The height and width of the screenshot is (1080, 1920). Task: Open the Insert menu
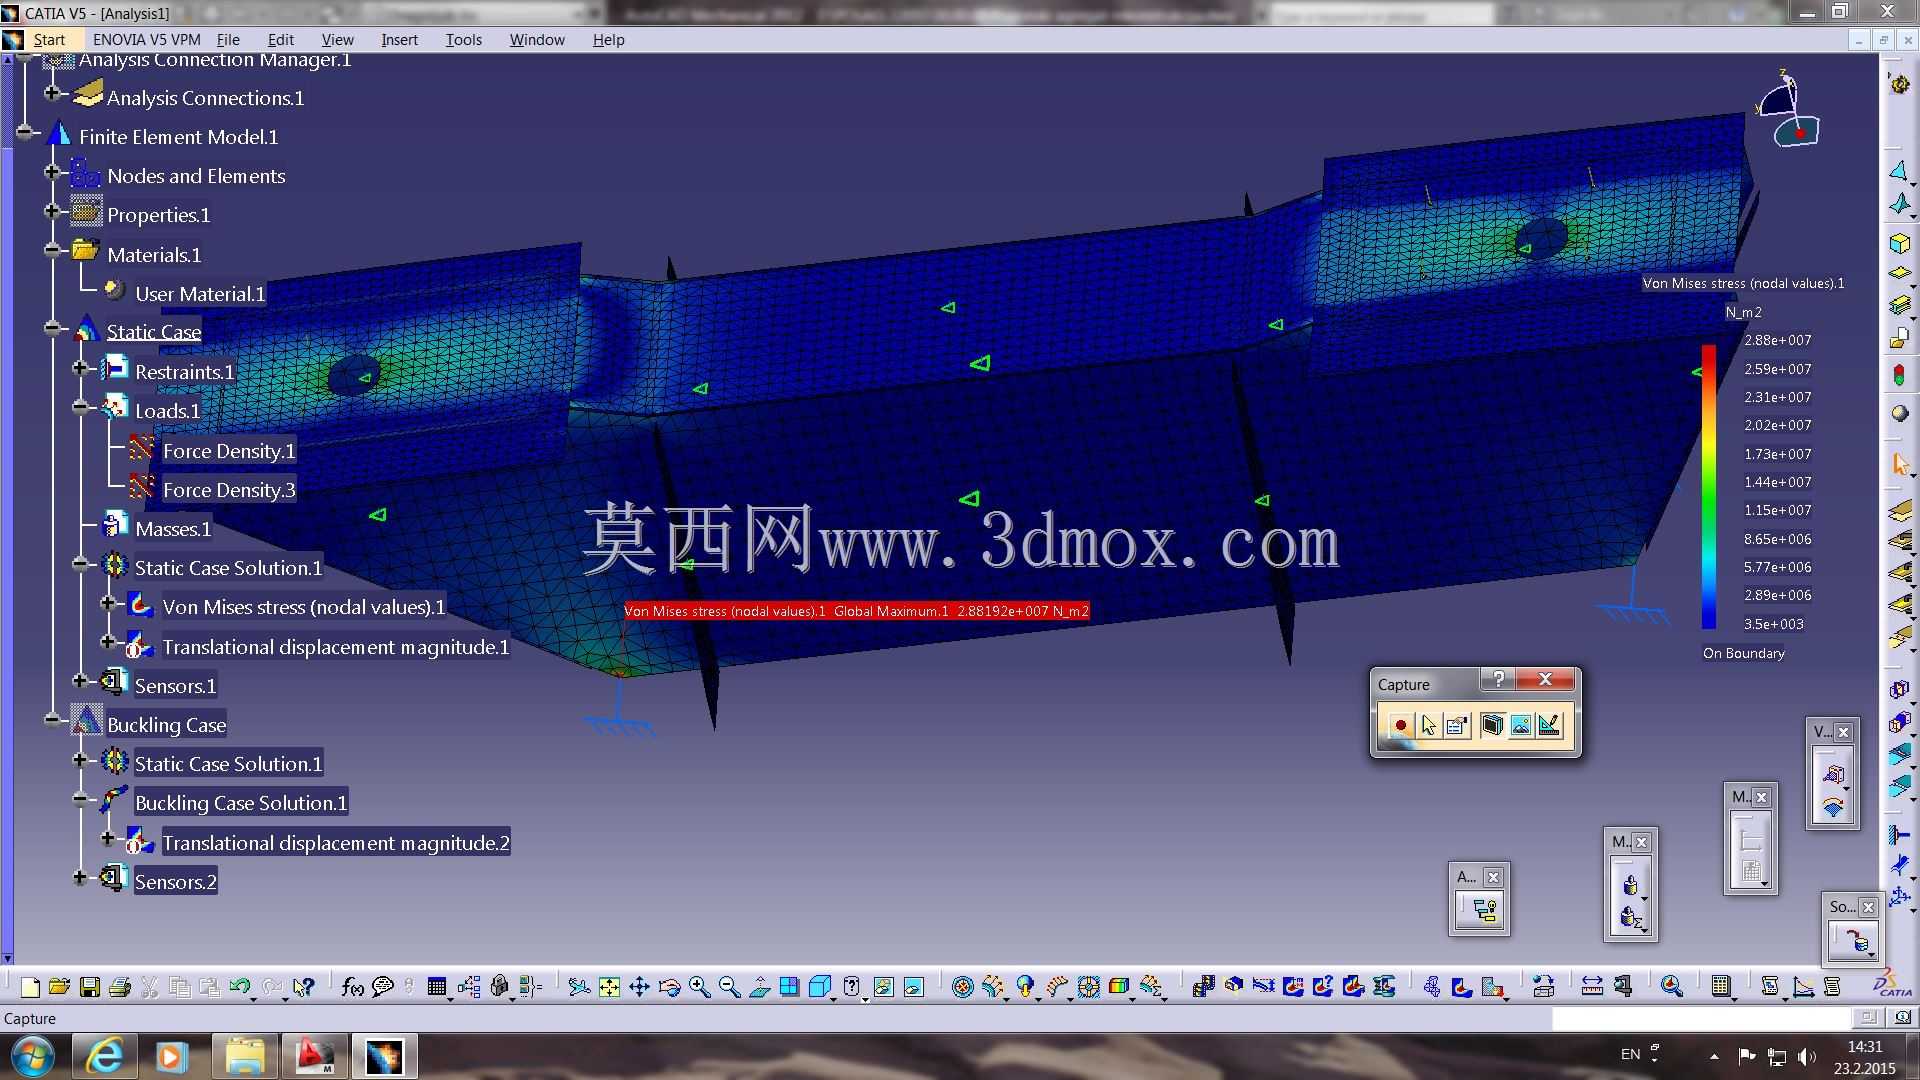click(x=399, y=40)
